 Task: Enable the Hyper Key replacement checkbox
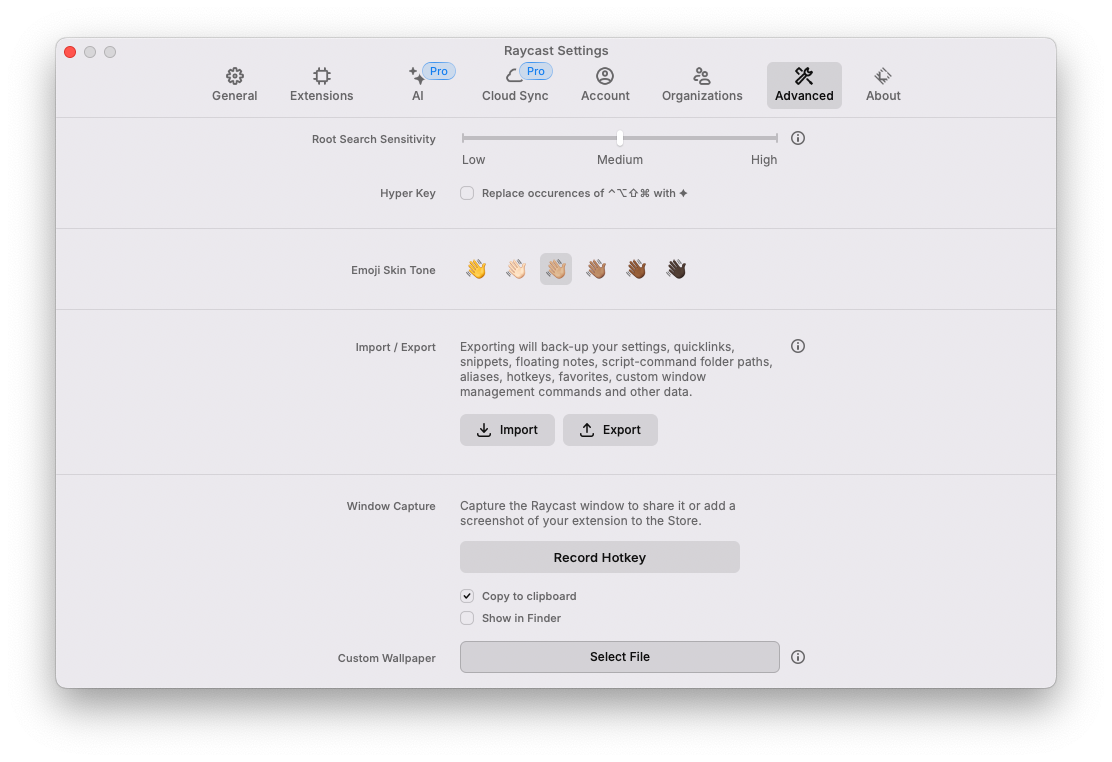tap(467, 193)
